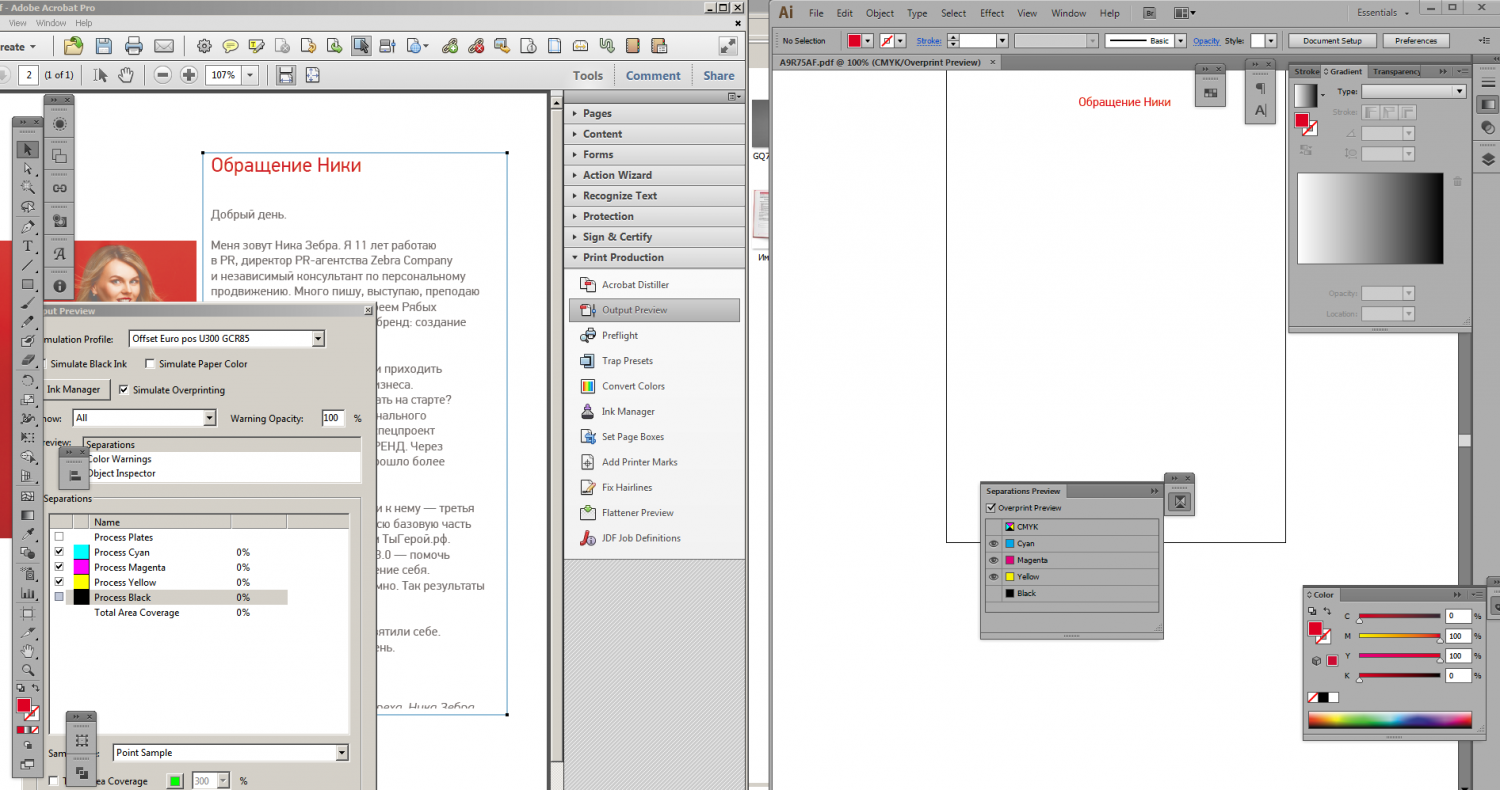This screenshot has height=790, width=1500.
Task: Collapse the Print Production section
Action: (x=655, y=257)
